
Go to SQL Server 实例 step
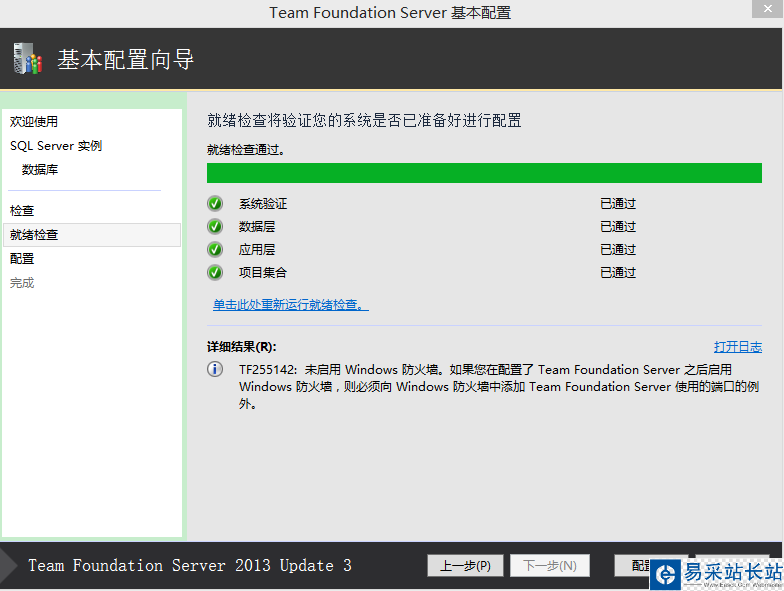pyautogui.click(x=56, y=146)
